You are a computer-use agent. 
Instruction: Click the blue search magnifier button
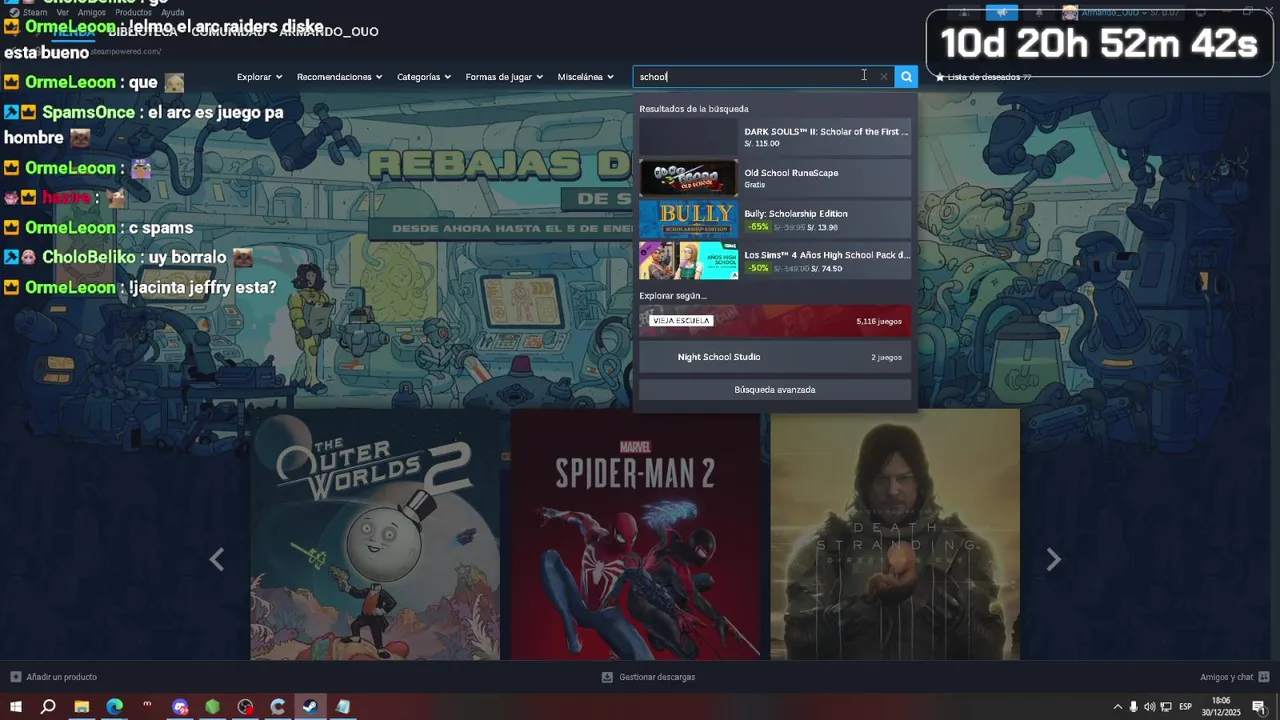[x=906, y=77]
